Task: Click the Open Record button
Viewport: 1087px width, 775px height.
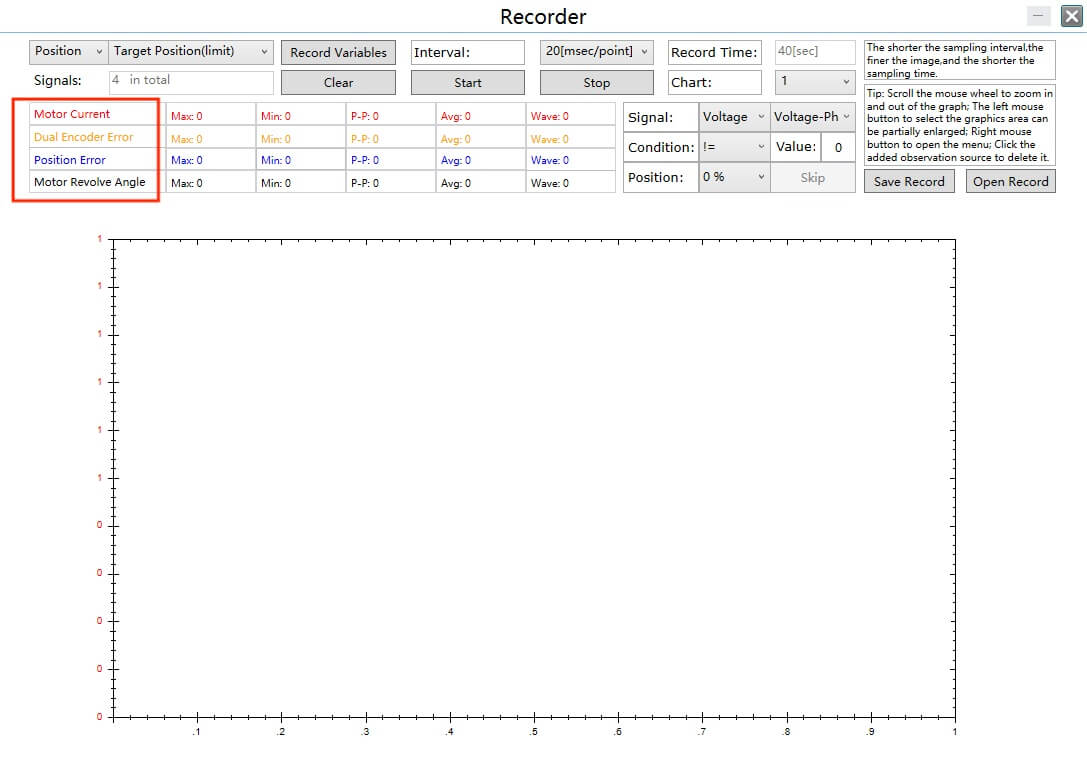Action: click(x=1010, y=182)
